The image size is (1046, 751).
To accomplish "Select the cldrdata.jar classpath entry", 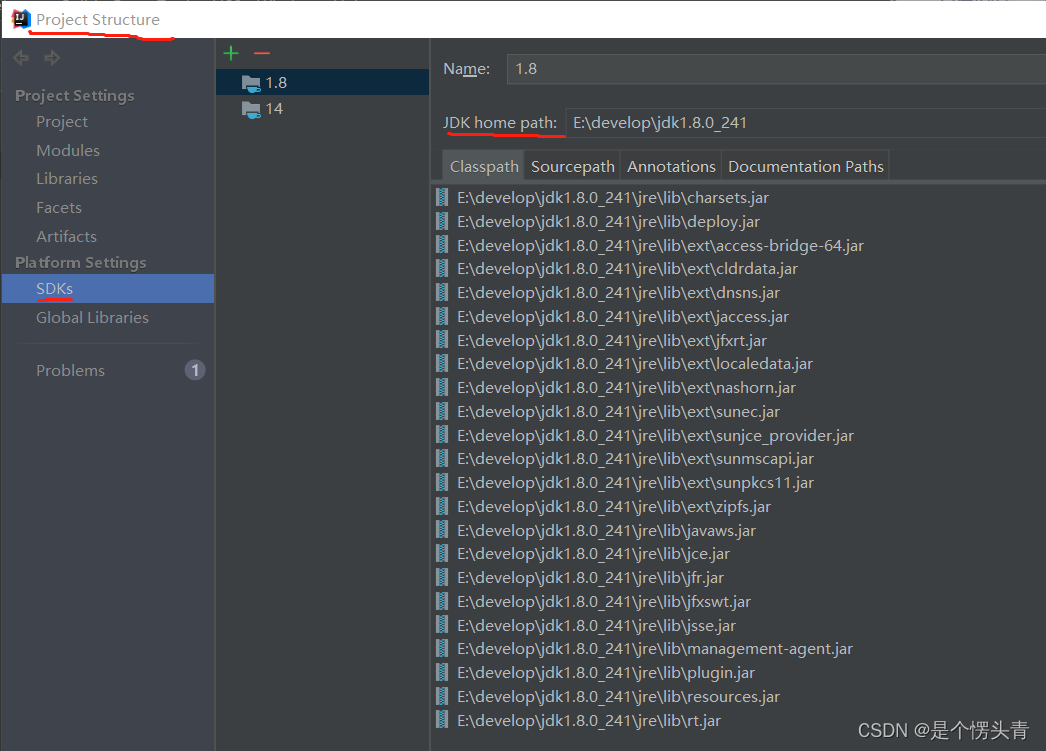I will (627, 269).
